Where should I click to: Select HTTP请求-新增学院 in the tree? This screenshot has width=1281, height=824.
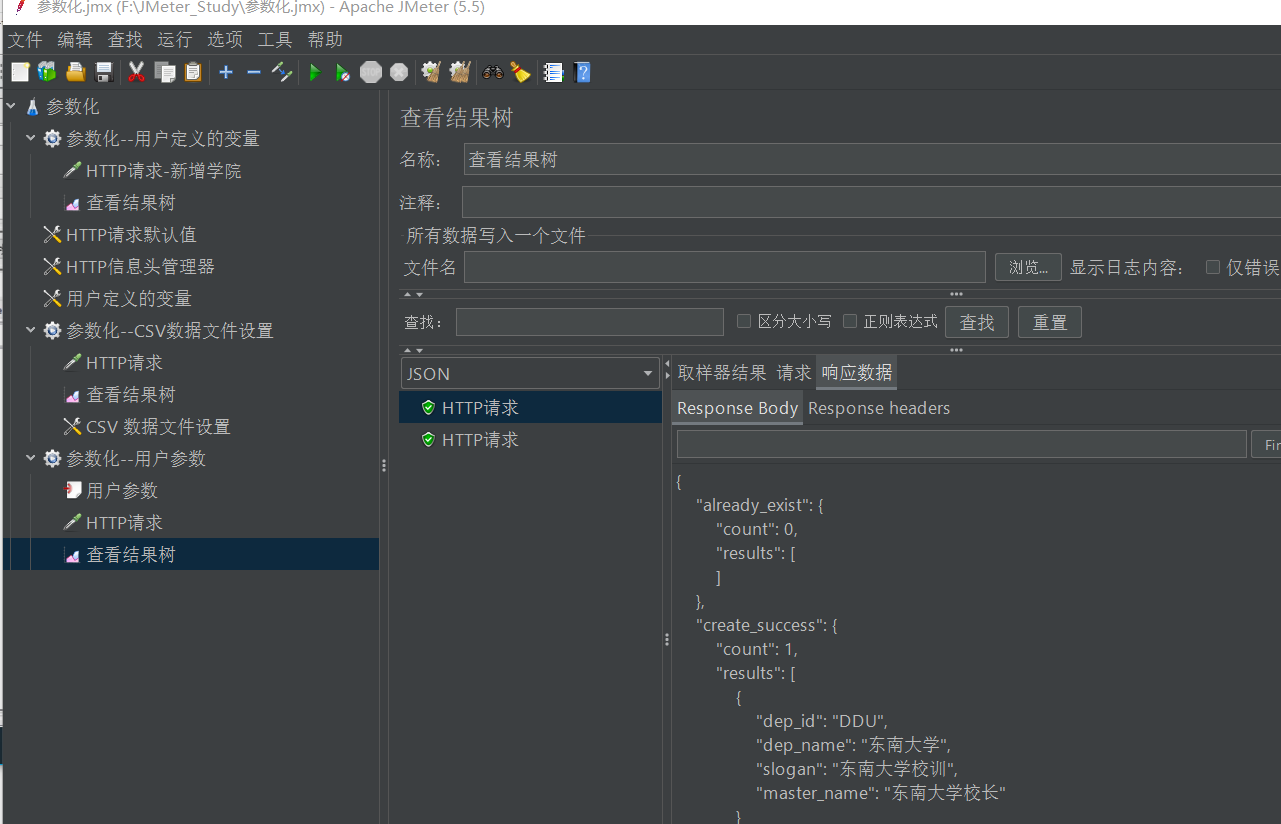pos(163,171)
